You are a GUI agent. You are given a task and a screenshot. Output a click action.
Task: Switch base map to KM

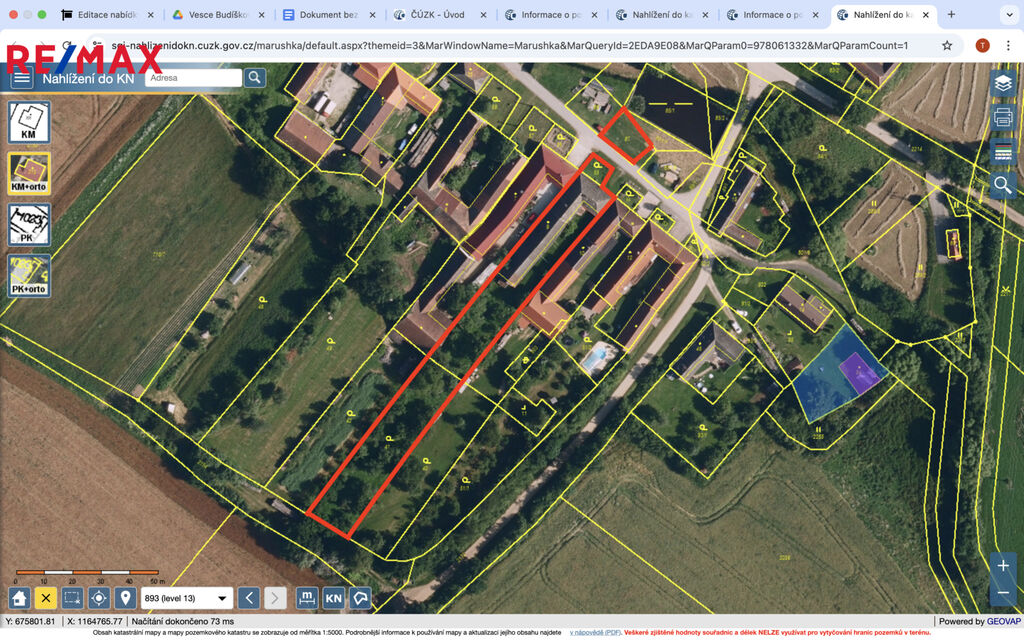[x=28, y=122]
